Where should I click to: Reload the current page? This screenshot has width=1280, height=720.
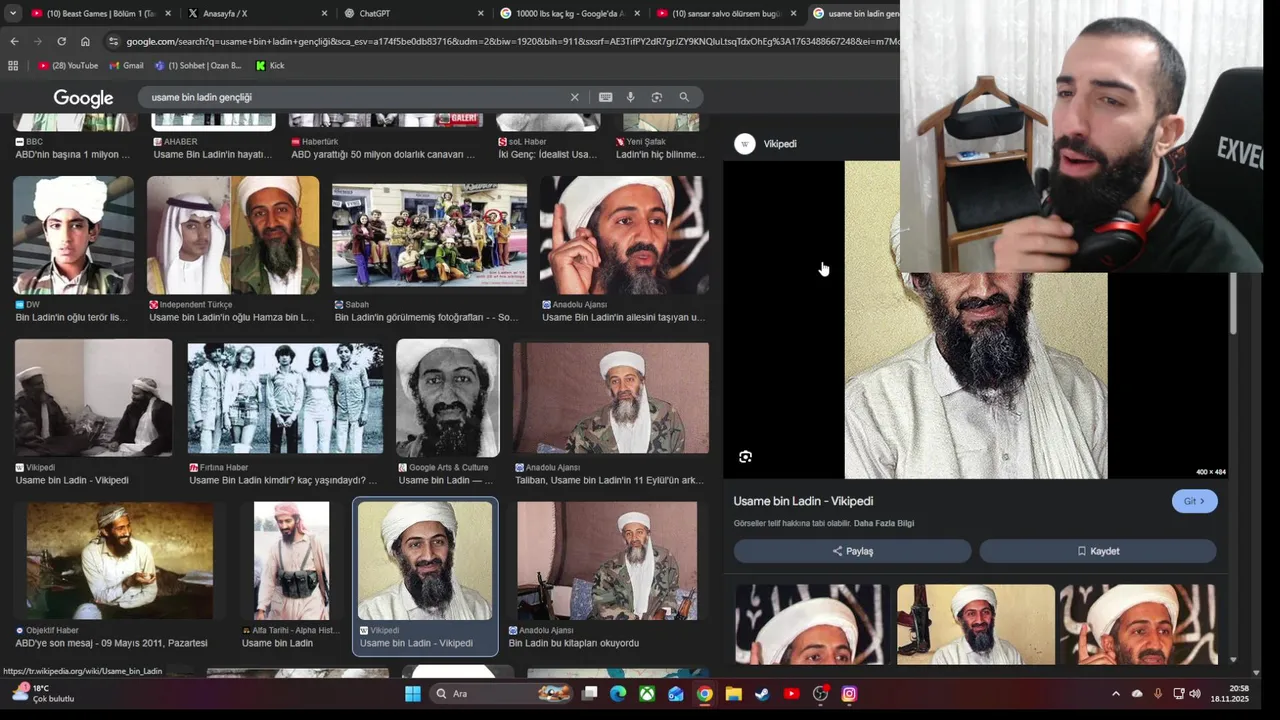click(61, 41)
